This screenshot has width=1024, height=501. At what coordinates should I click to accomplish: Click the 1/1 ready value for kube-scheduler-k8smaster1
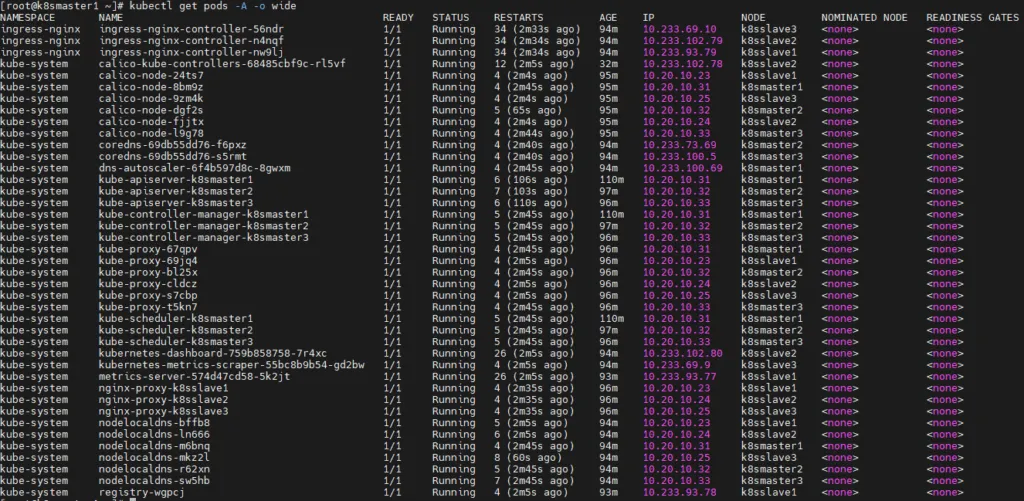(x=392, y=319)
